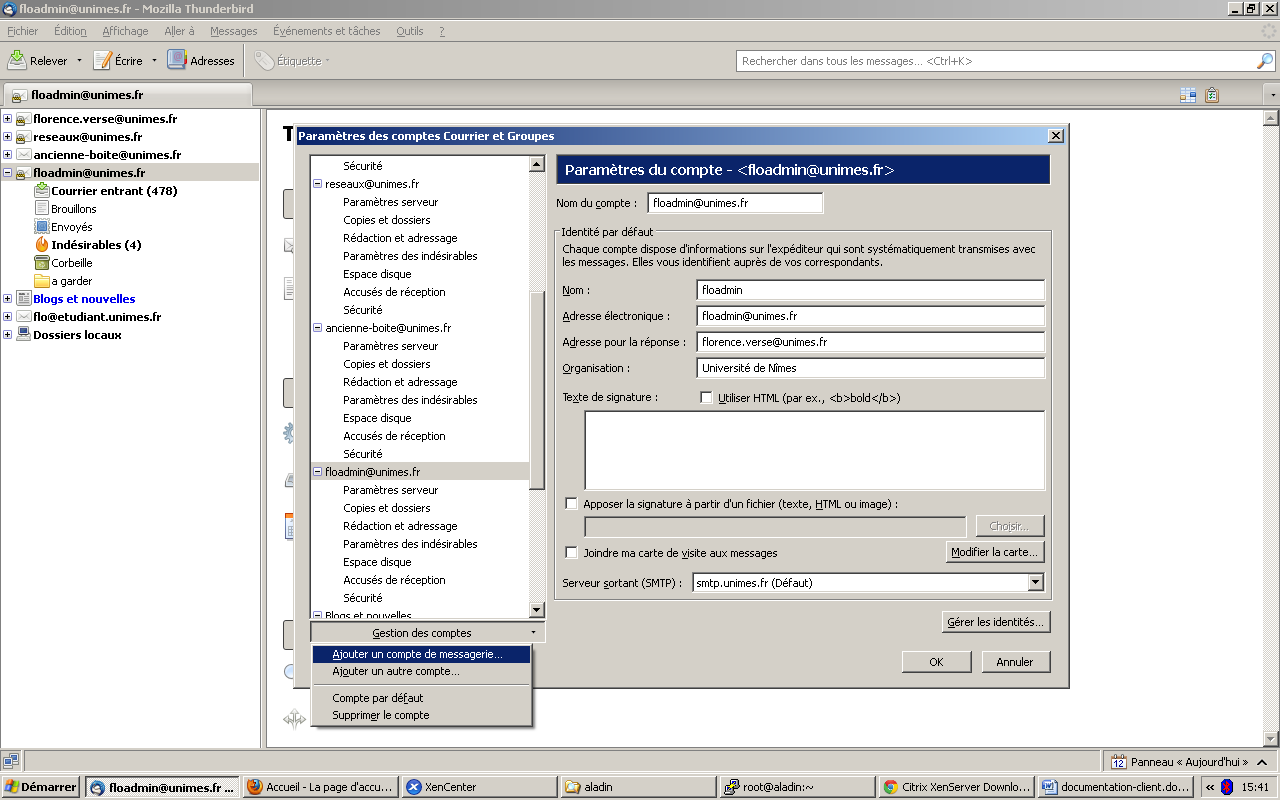Select Dossiers locaux in folder pane
This screenshot has height=800, width=1280.
(77, 335)
